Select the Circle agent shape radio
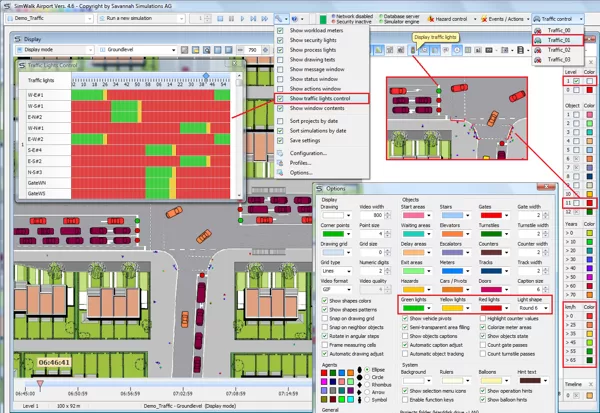600x413 pixels. pyautogui.click(x=367, y=377)
